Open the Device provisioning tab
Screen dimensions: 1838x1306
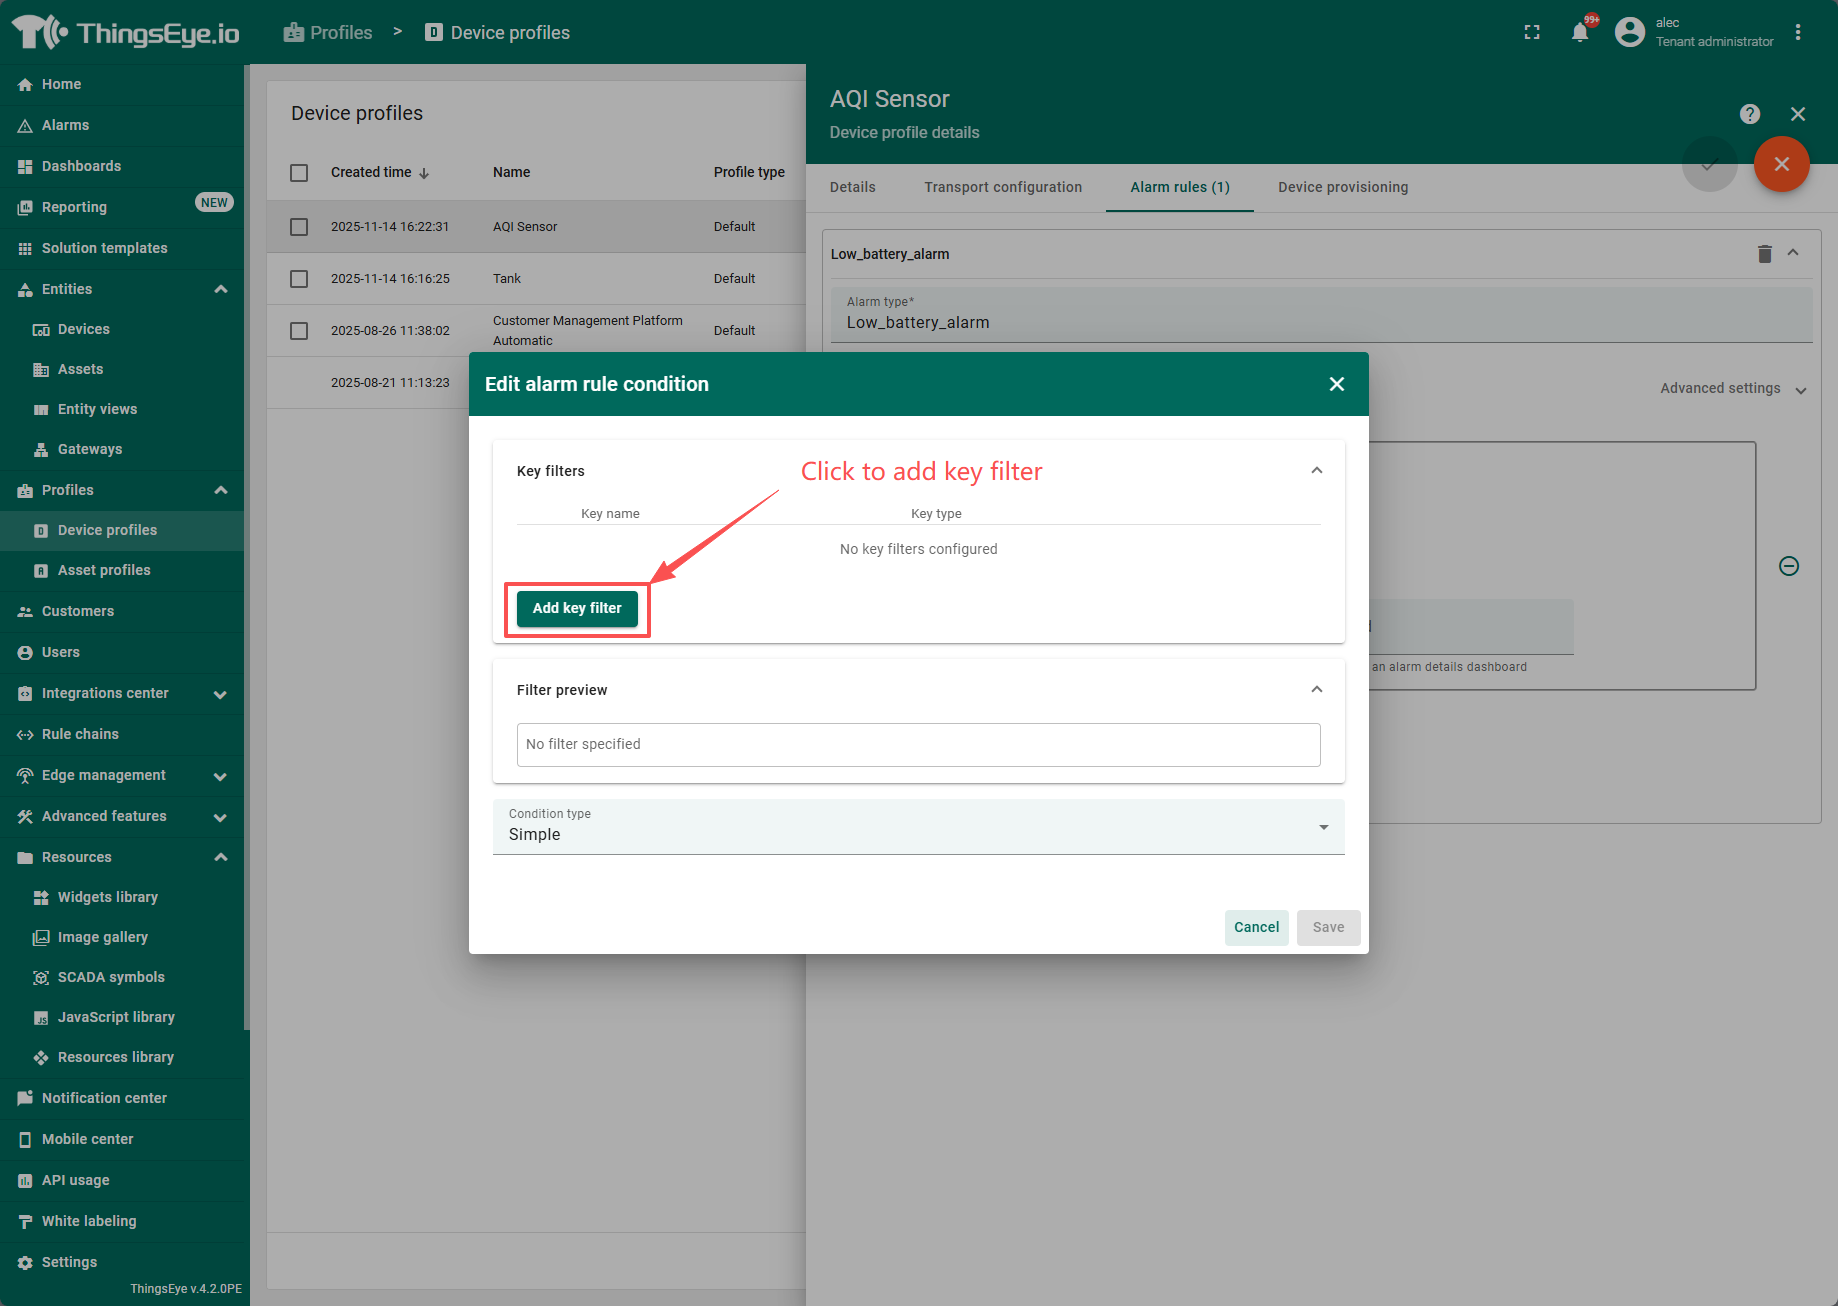tap(1342, 187)
